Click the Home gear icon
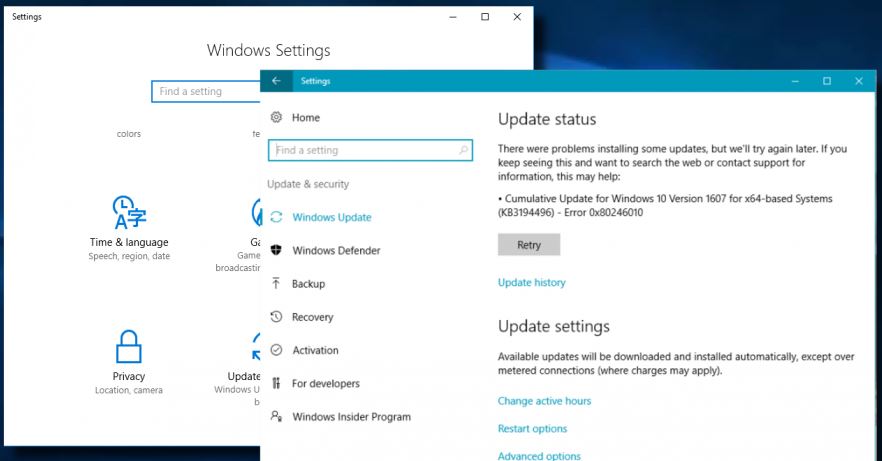The width and height of the screenshot is (882, 461). pos(276,118)
